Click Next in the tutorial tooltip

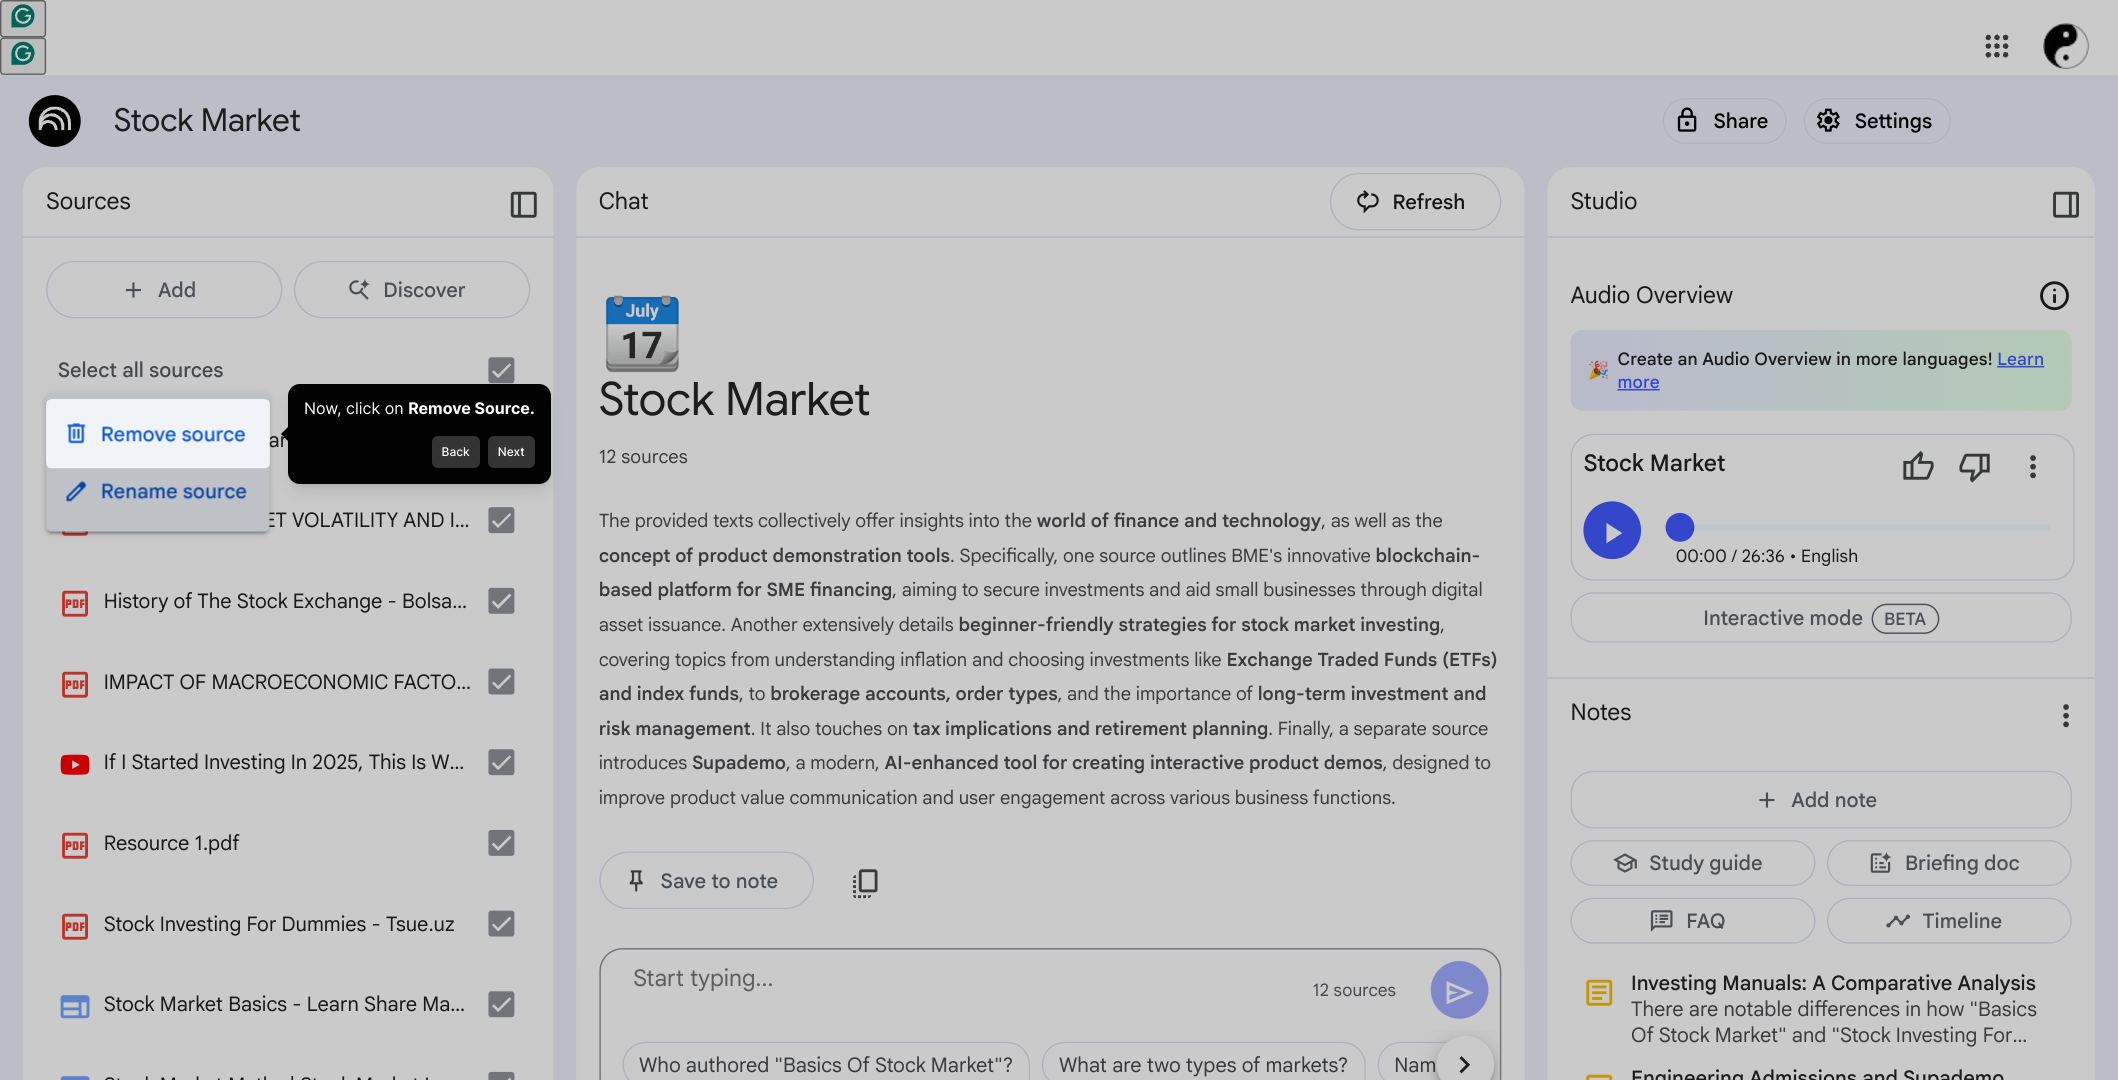(x=511, y=452)
